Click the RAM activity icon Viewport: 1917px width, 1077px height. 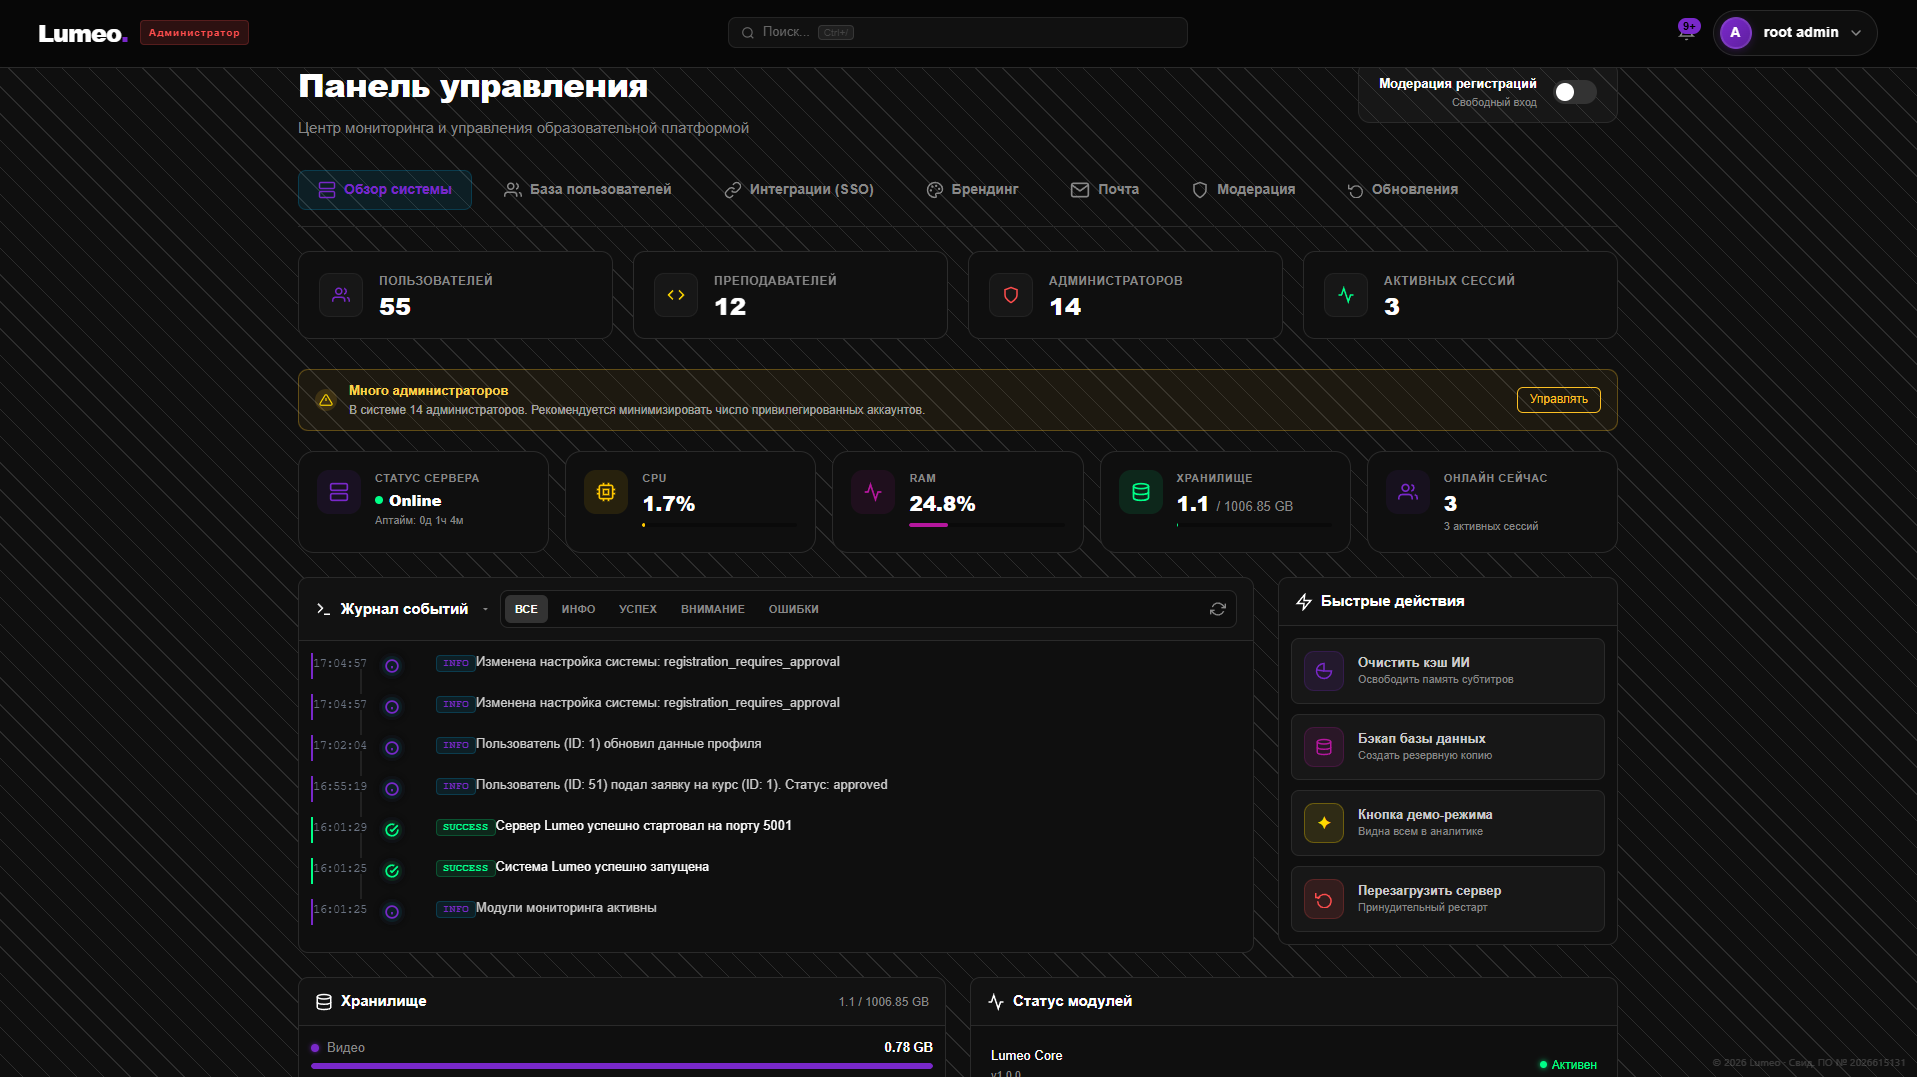[873, 492]
